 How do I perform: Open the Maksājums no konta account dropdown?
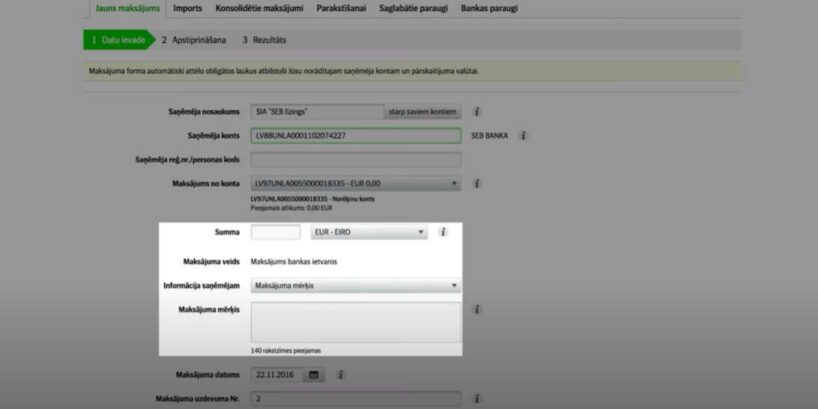(x=356, y=184)
